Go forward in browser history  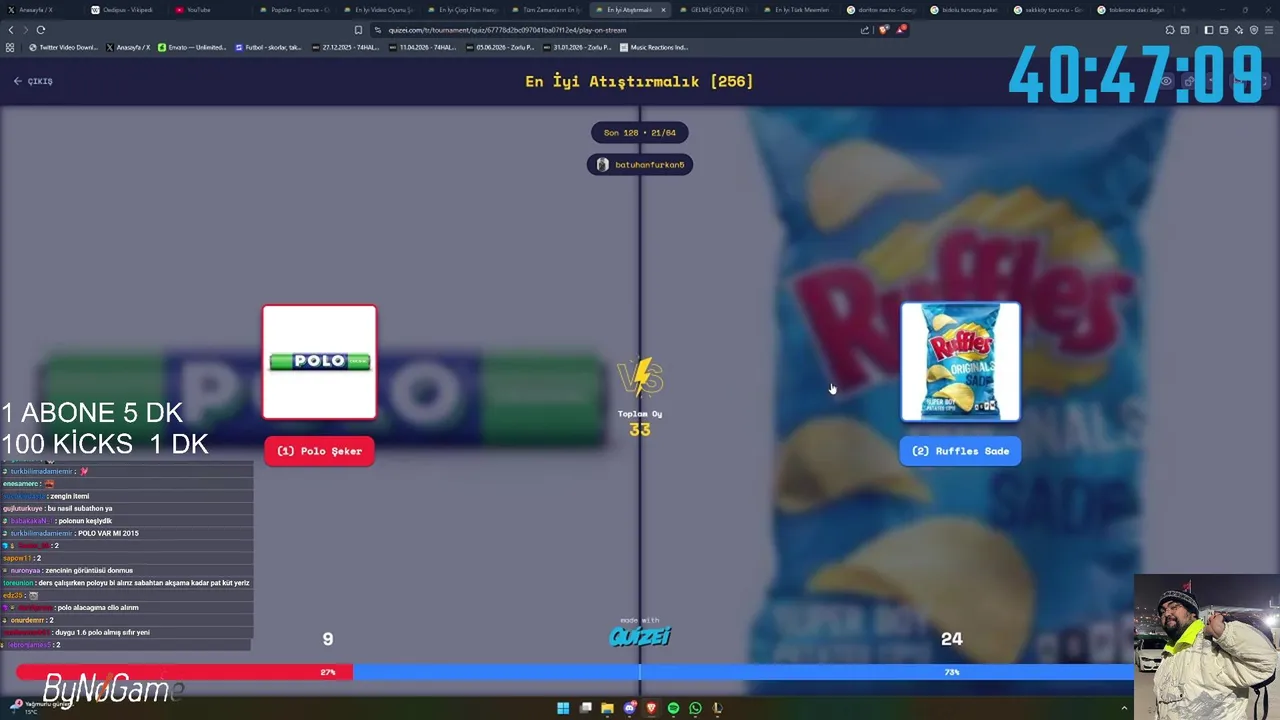pyautogui.click(x=25, y=30)
